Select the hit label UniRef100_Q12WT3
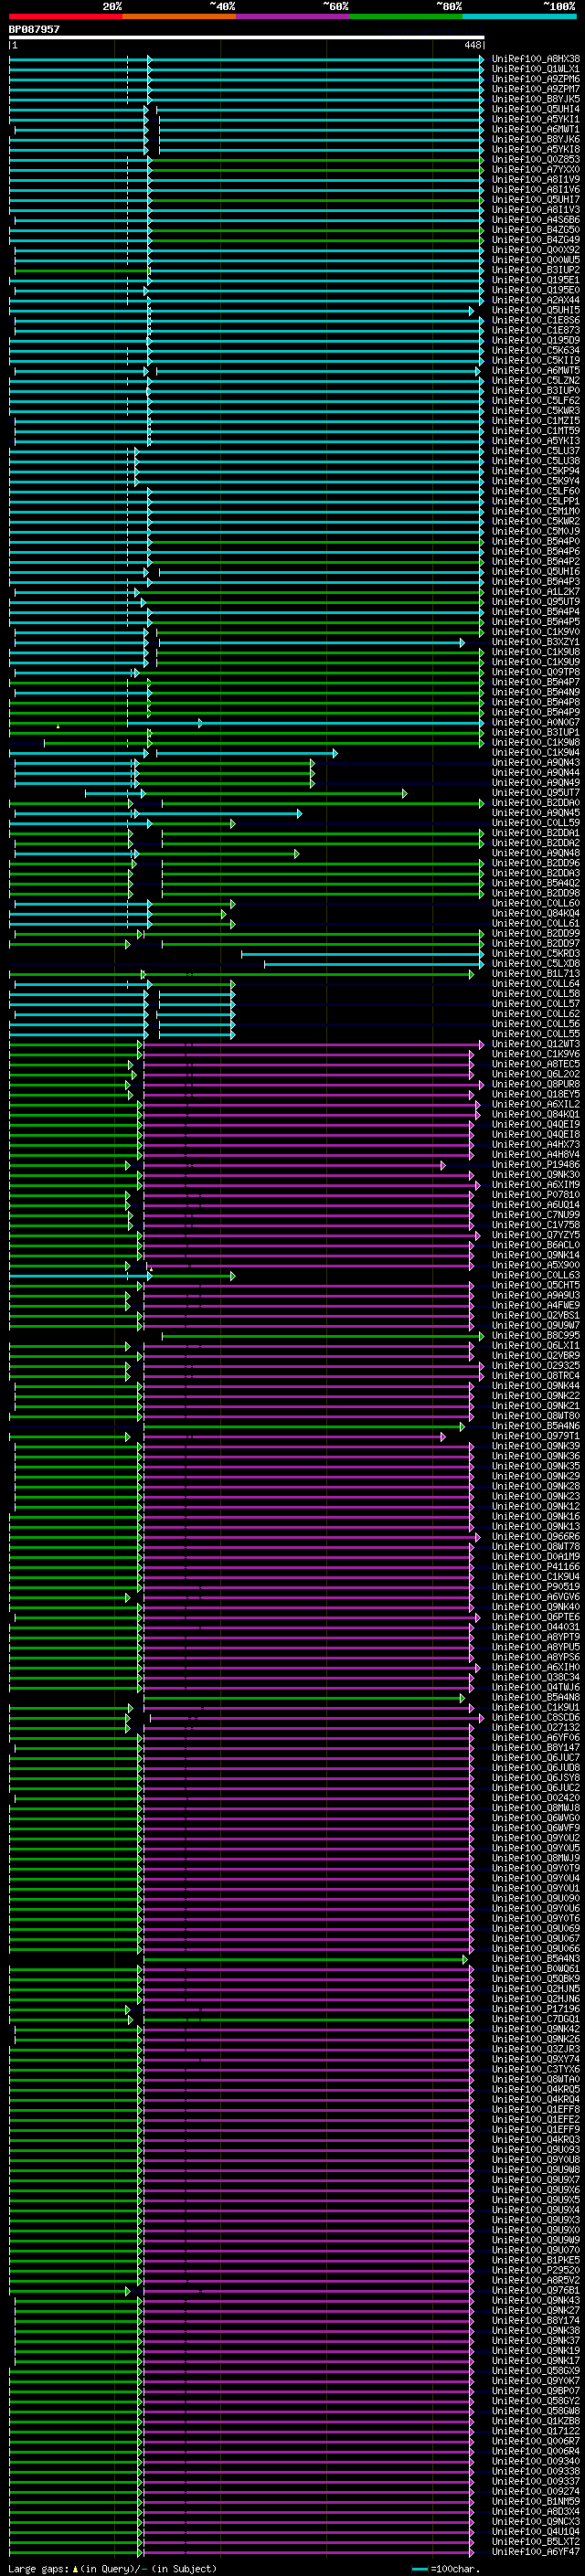This screenshot has height=2576, width=585. [x=536, y=1044]
